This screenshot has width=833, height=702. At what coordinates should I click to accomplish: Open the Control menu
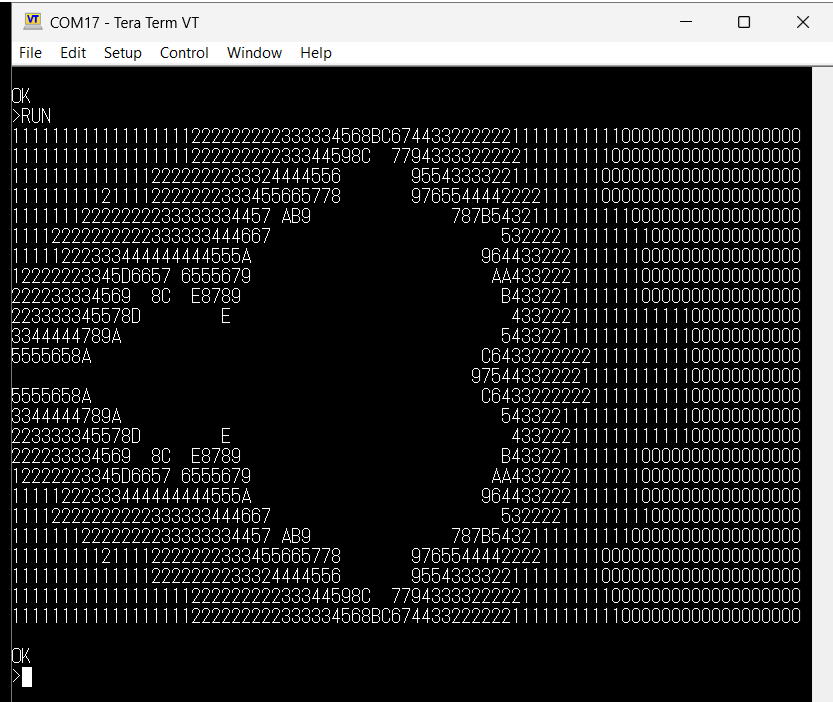click(x=184, y=53)
